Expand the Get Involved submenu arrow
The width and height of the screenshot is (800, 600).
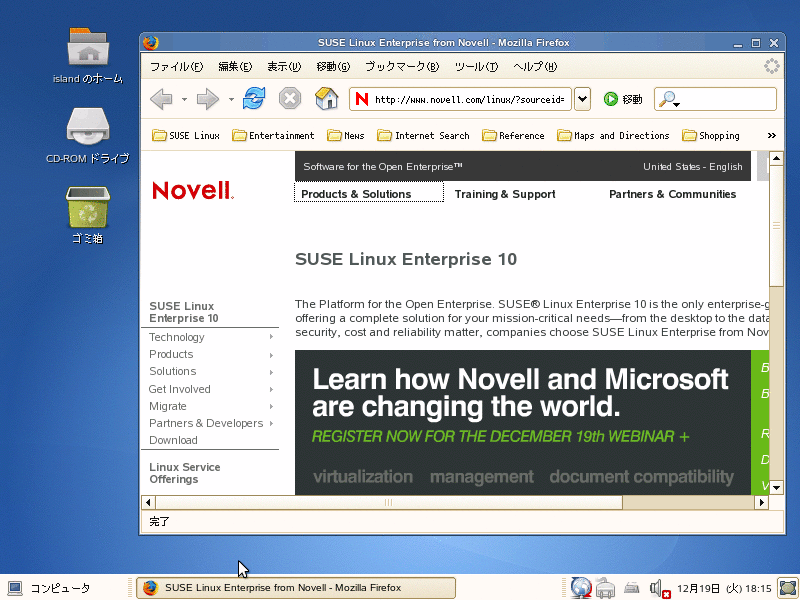tap(271, 389)
